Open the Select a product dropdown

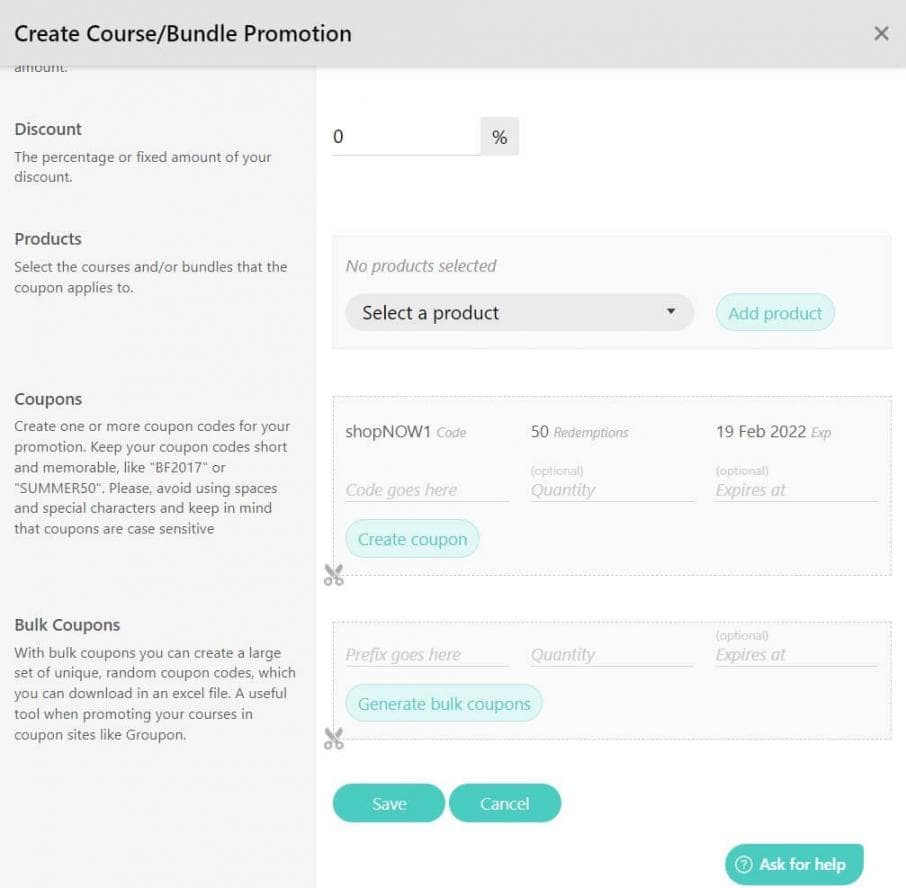coord(519,313)
